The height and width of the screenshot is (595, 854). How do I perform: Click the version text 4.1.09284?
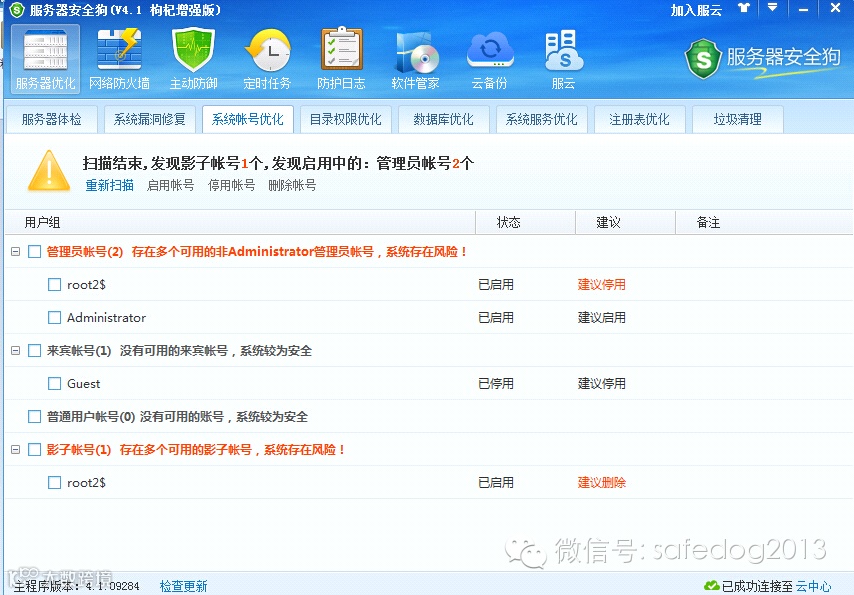pos(112,586)
